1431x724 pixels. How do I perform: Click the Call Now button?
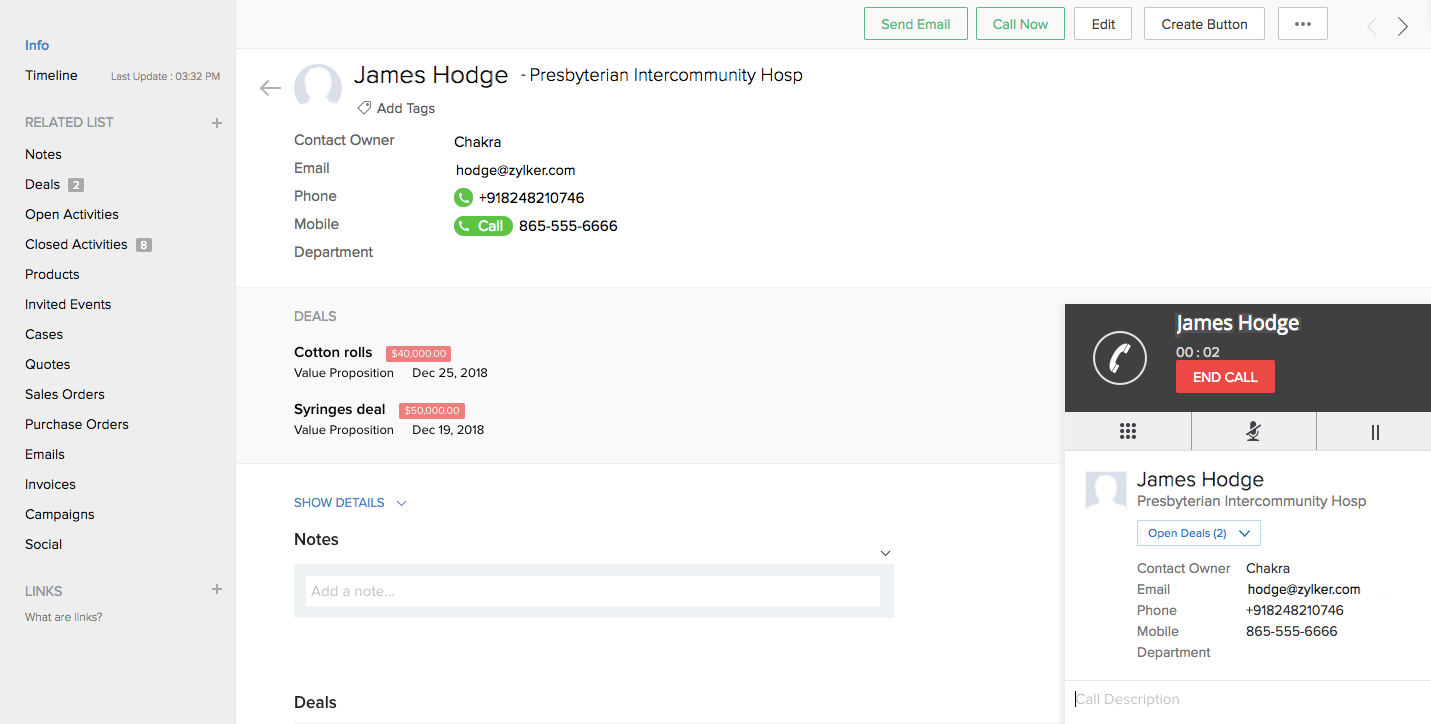pyautogui.click(x=1020, y=24)
